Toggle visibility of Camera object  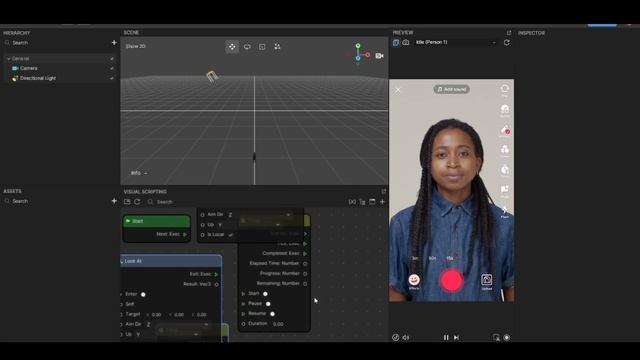(x=111, y=68)
